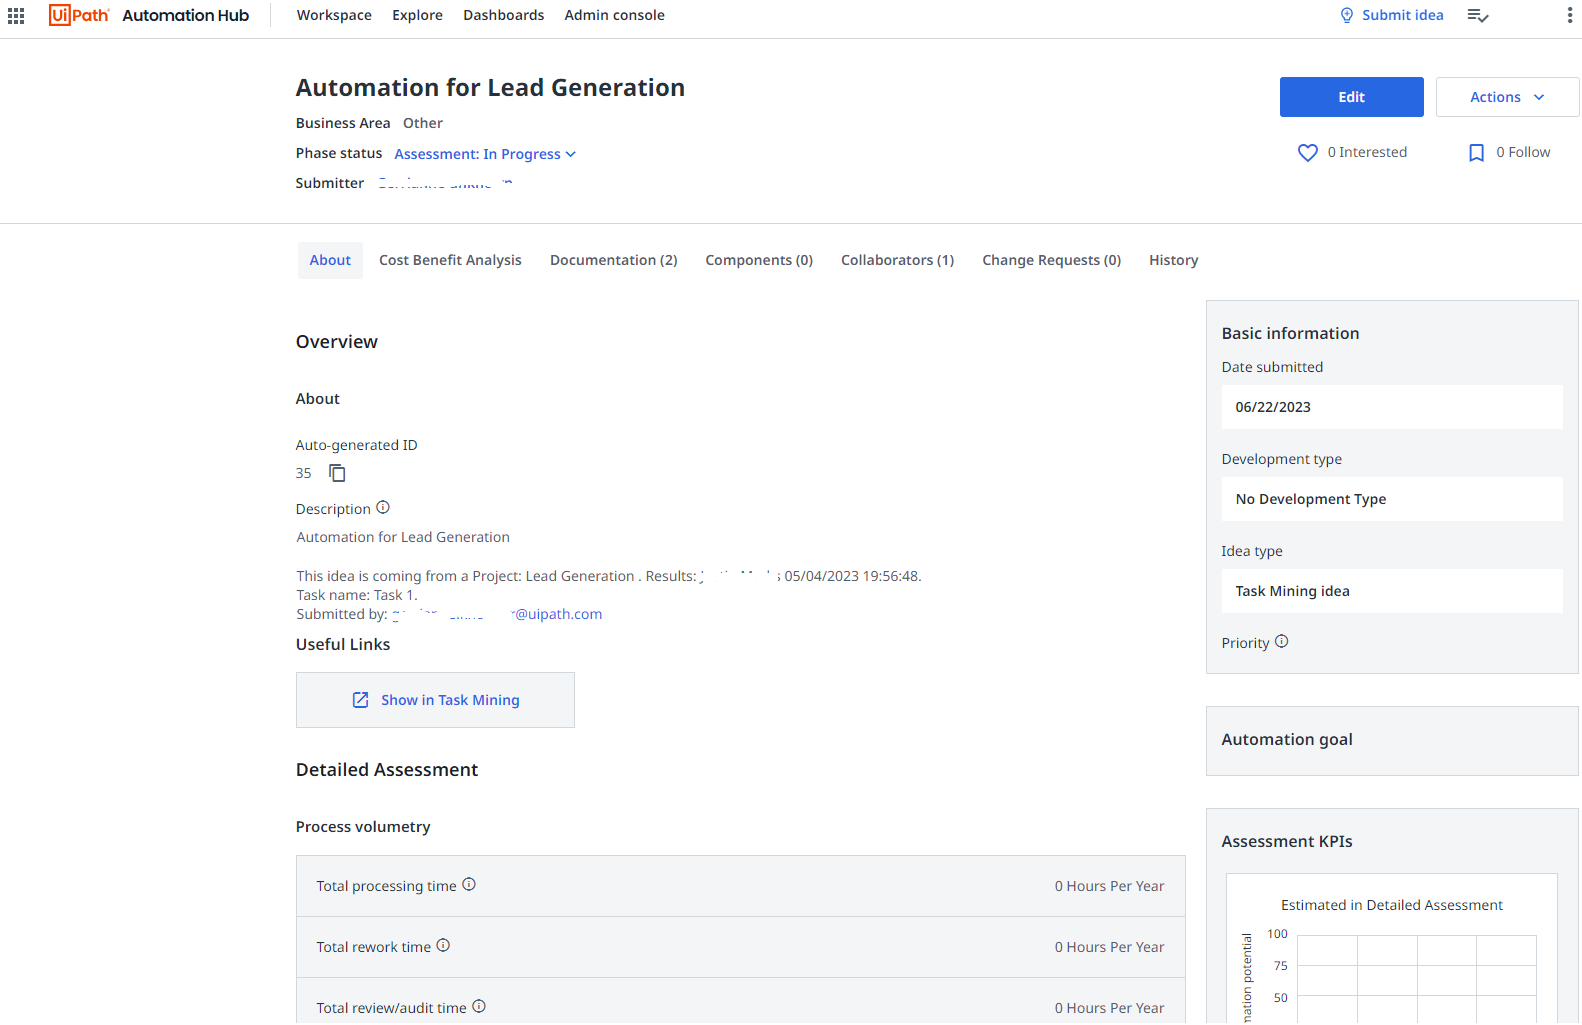
Task: Toggle Follow bookmark for this idea
Action: 1476,153
